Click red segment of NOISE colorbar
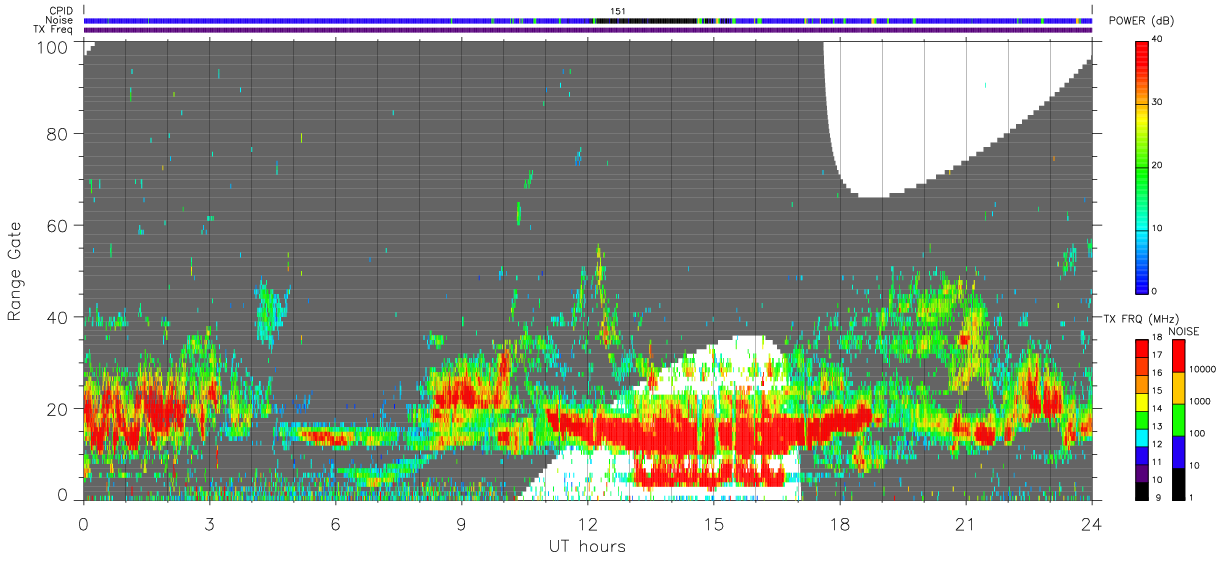Screen dimensions: 1228x567 click(x=1179, y=355)
